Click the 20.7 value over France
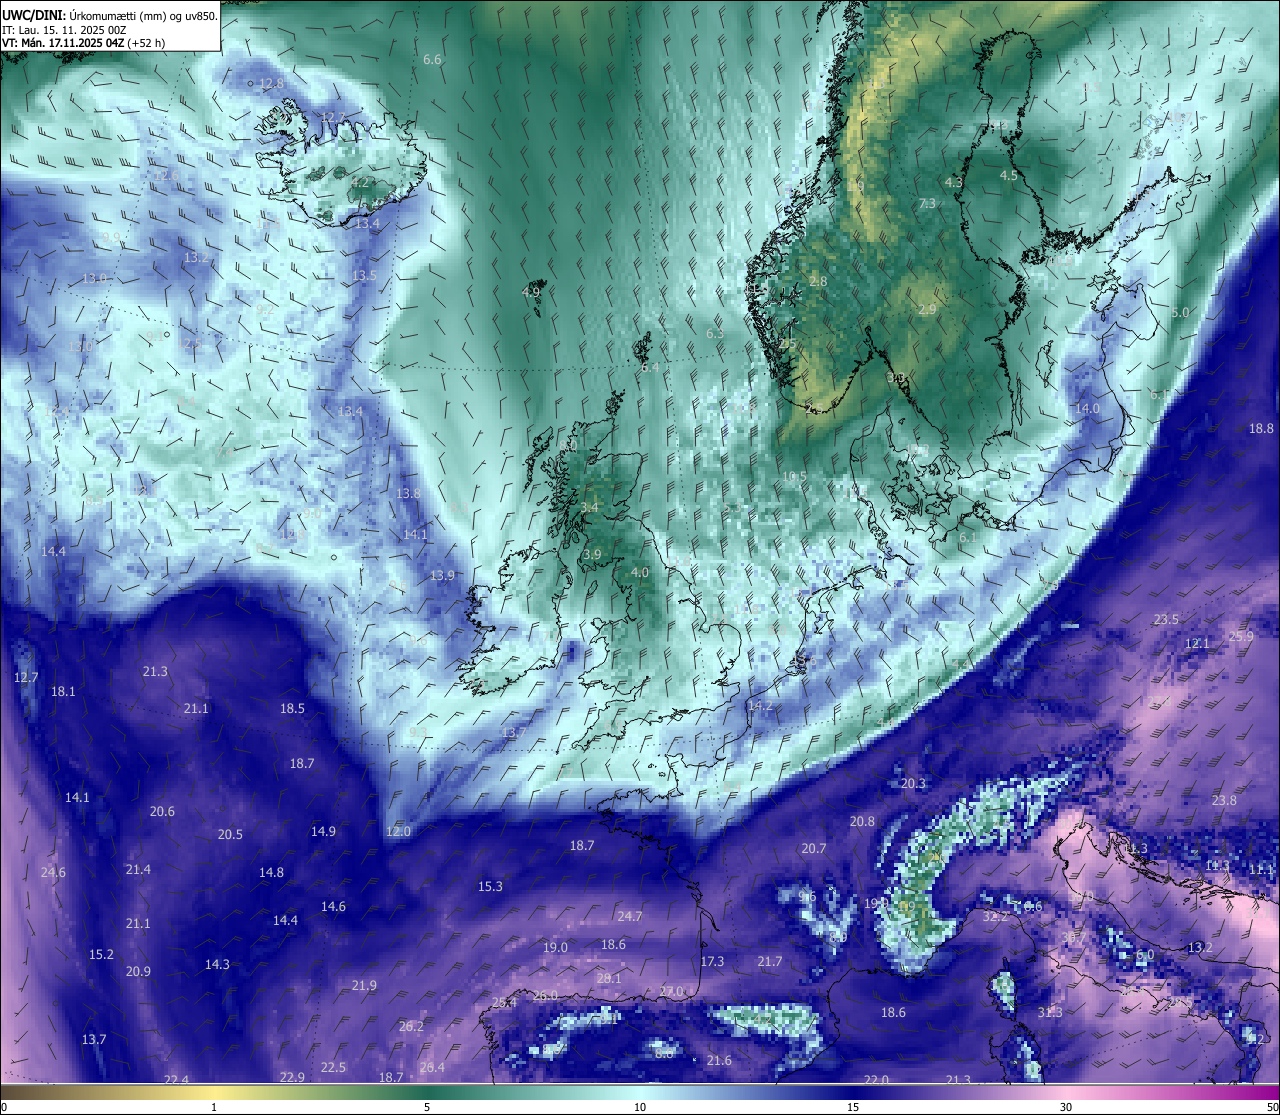Viewport: 1280px width, 1115px height. tap(814, 848)
